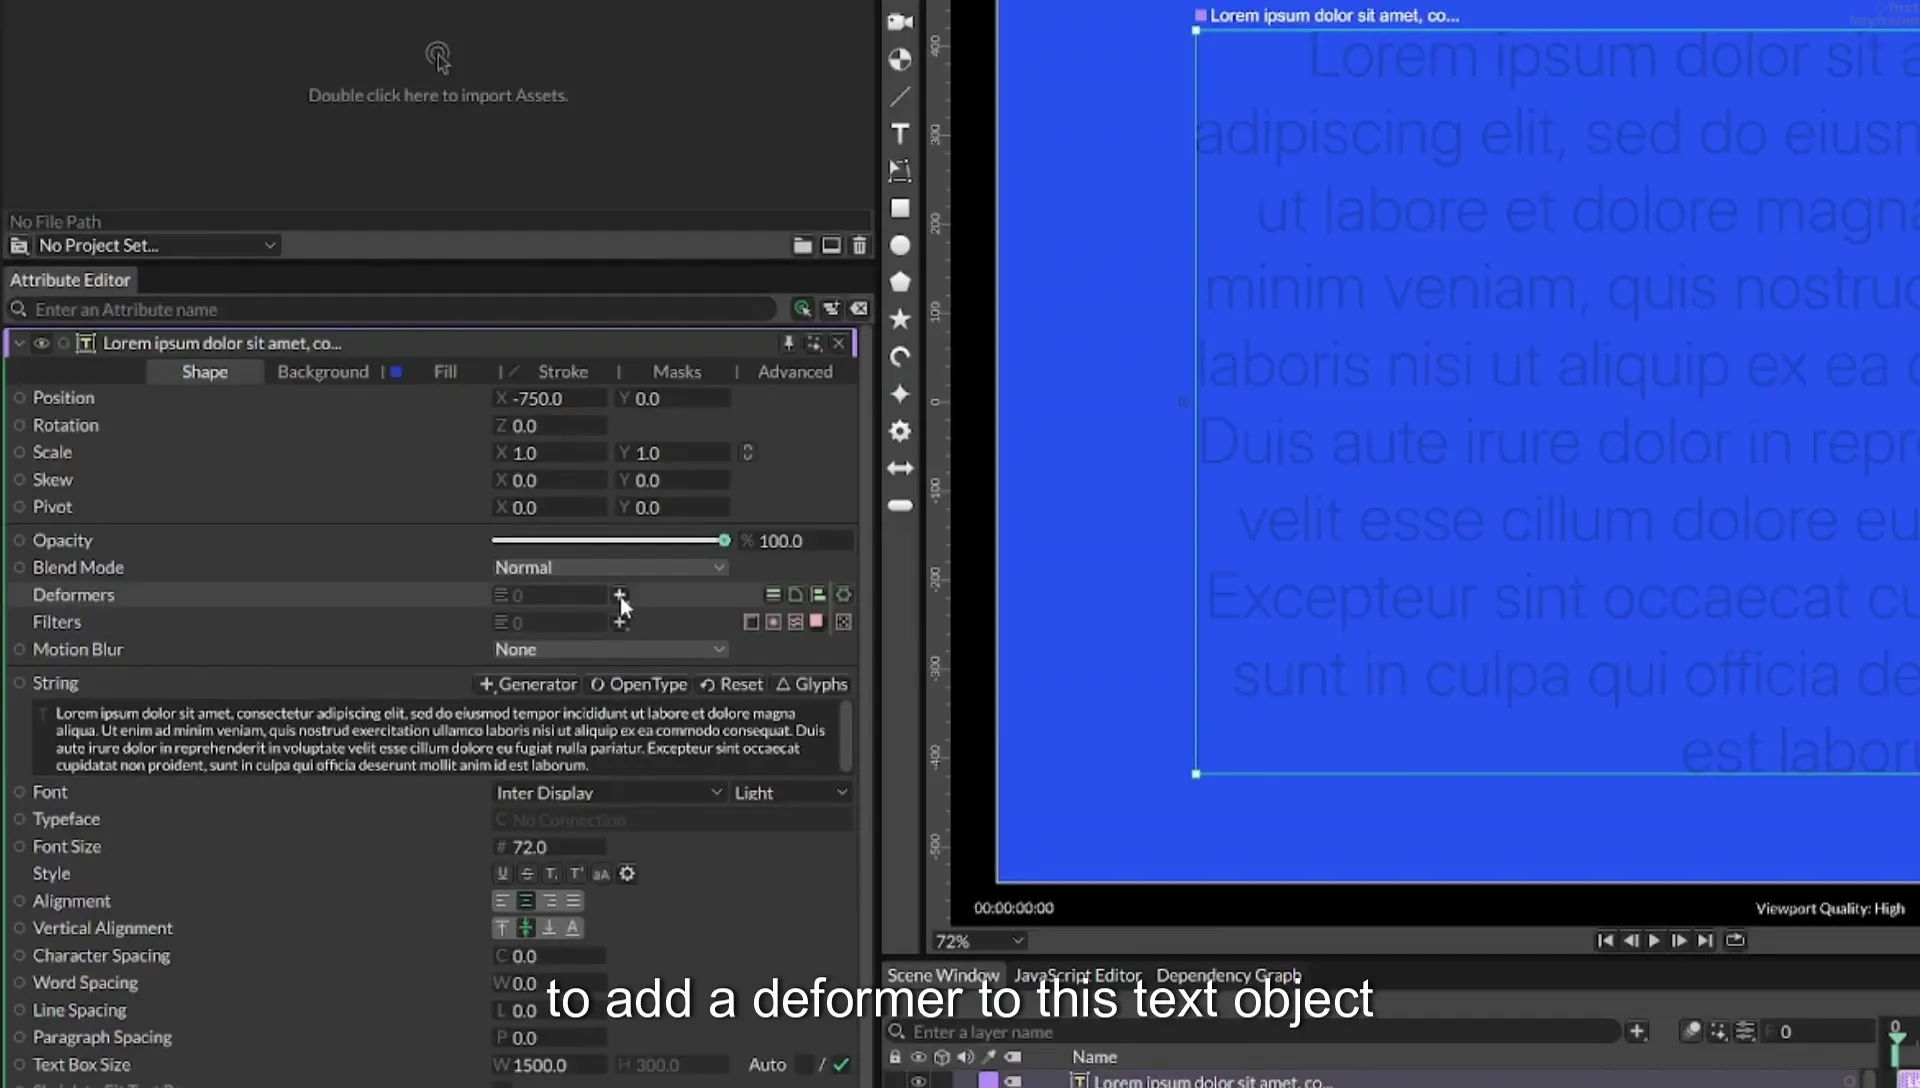Image resolution: width=1920 pixels, height=1088 pixels.
Task: Toggle the Scale proportional lock
Action: pos(747,453)
